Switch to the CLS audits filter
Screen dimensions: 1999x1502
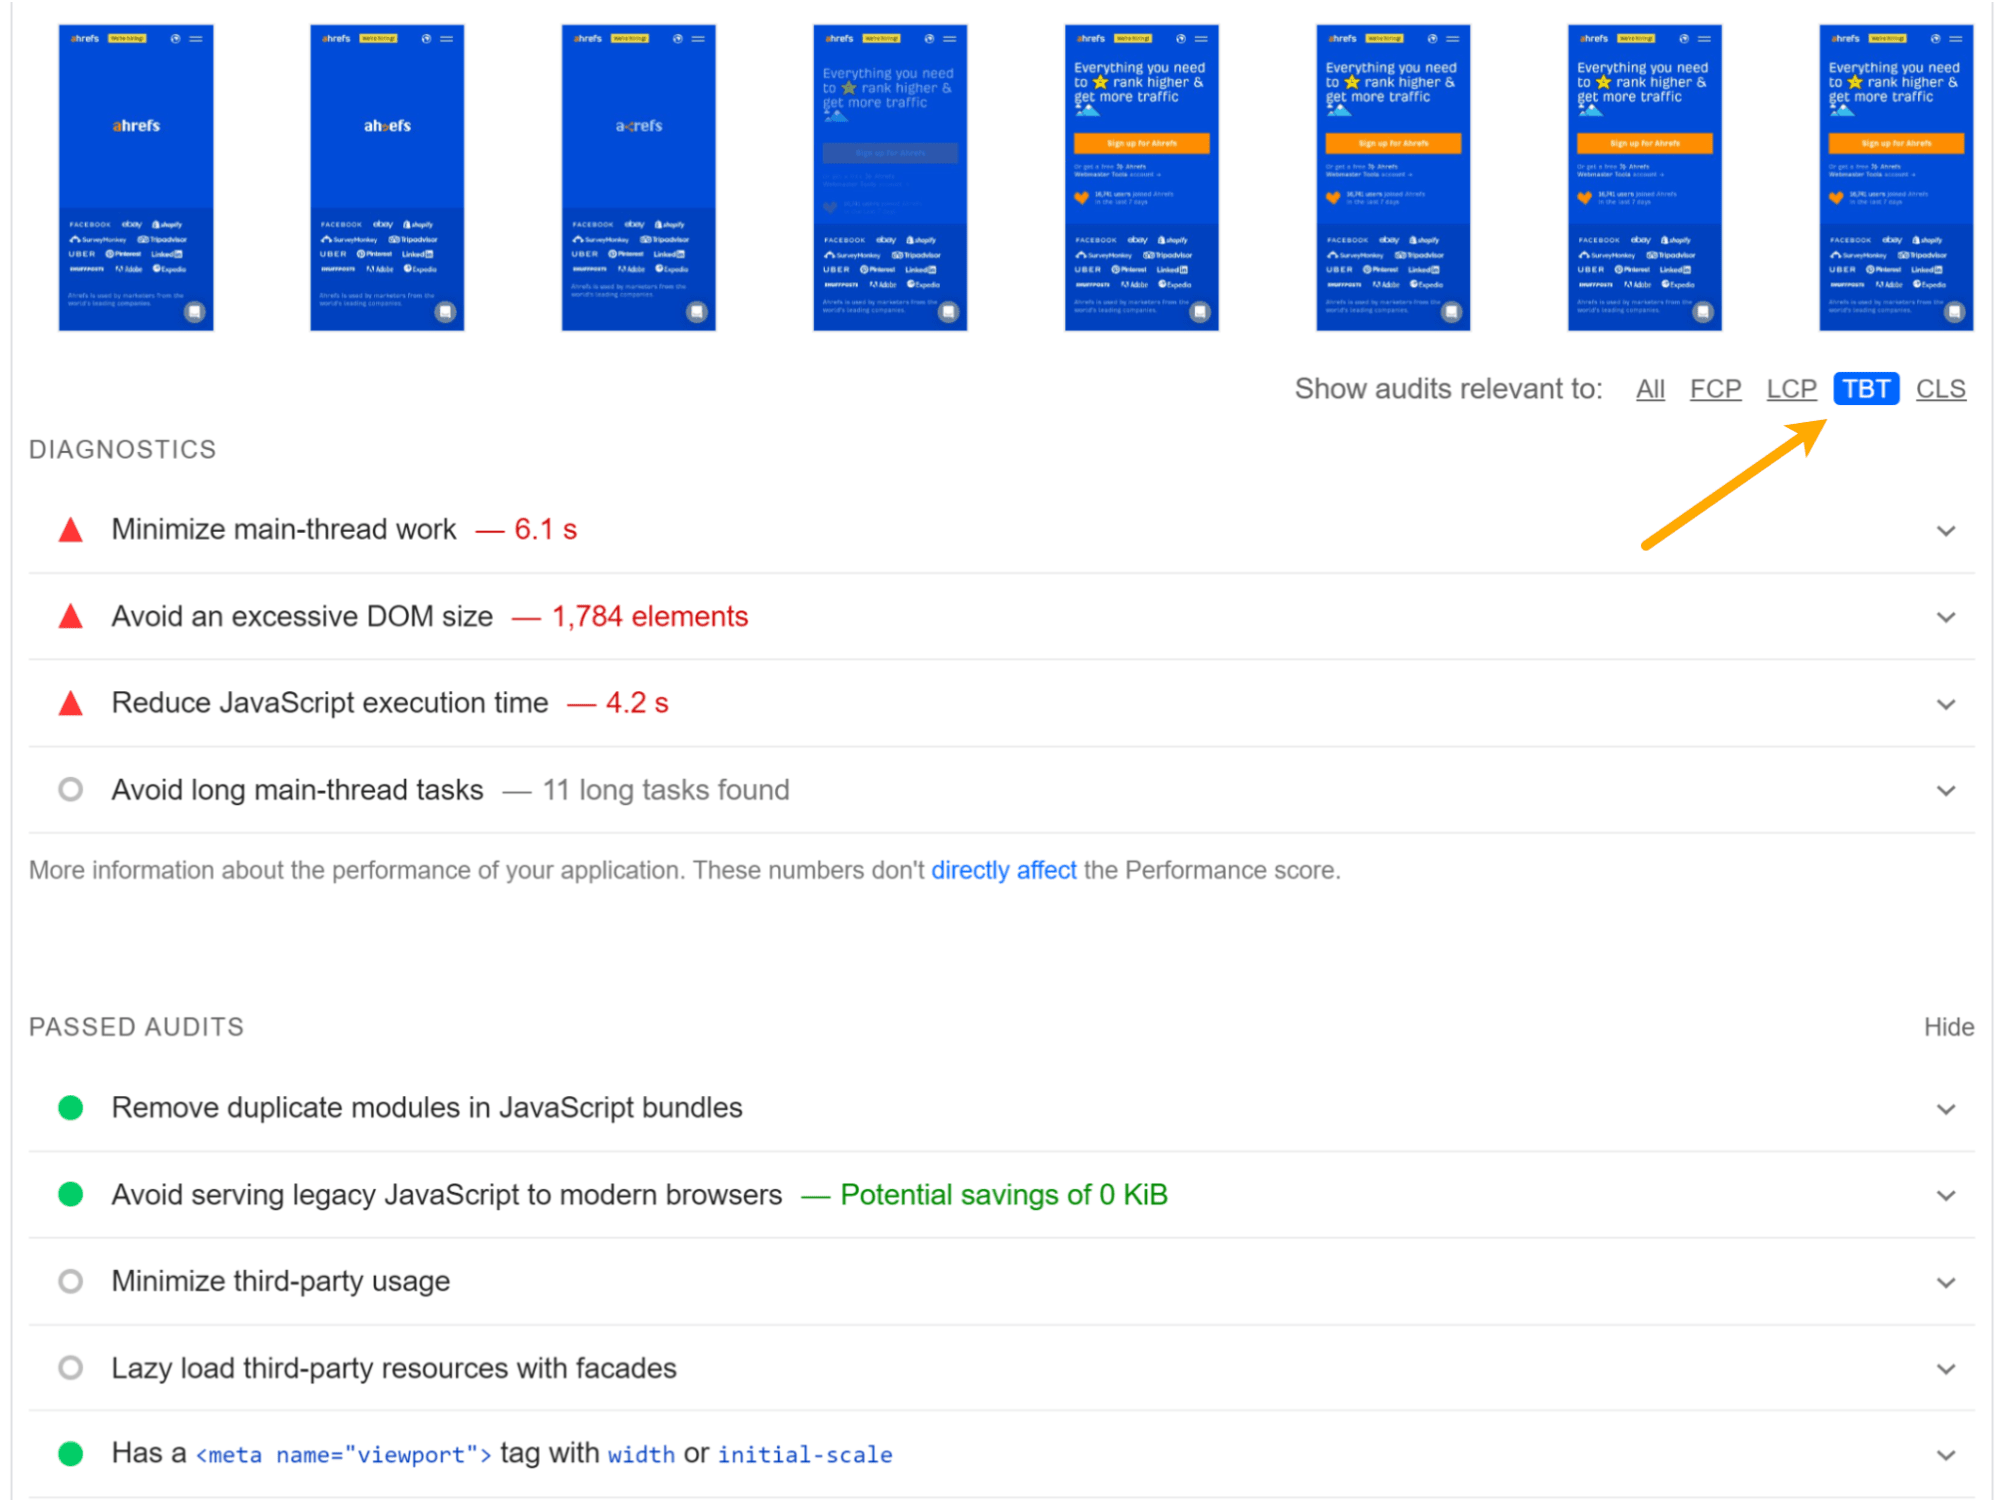click(x=1940, y=389)
